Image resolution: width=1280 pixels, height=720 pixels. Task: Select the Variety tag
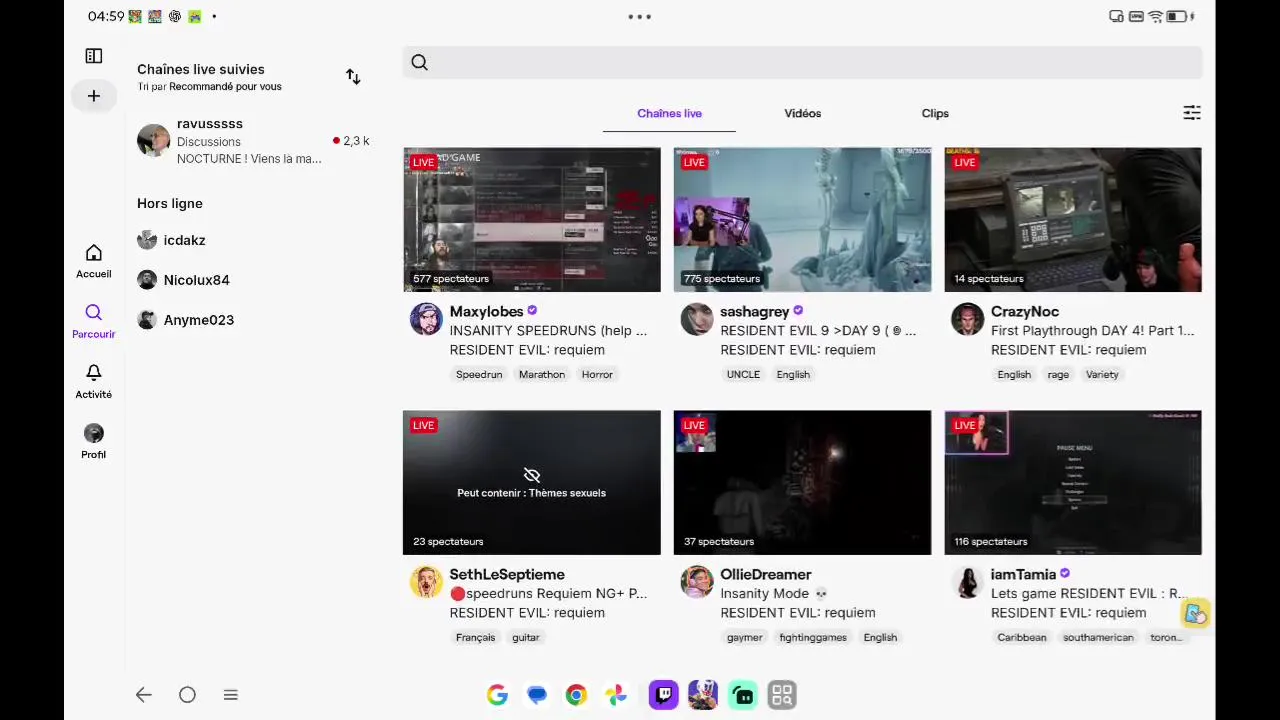click(1102, 375)
